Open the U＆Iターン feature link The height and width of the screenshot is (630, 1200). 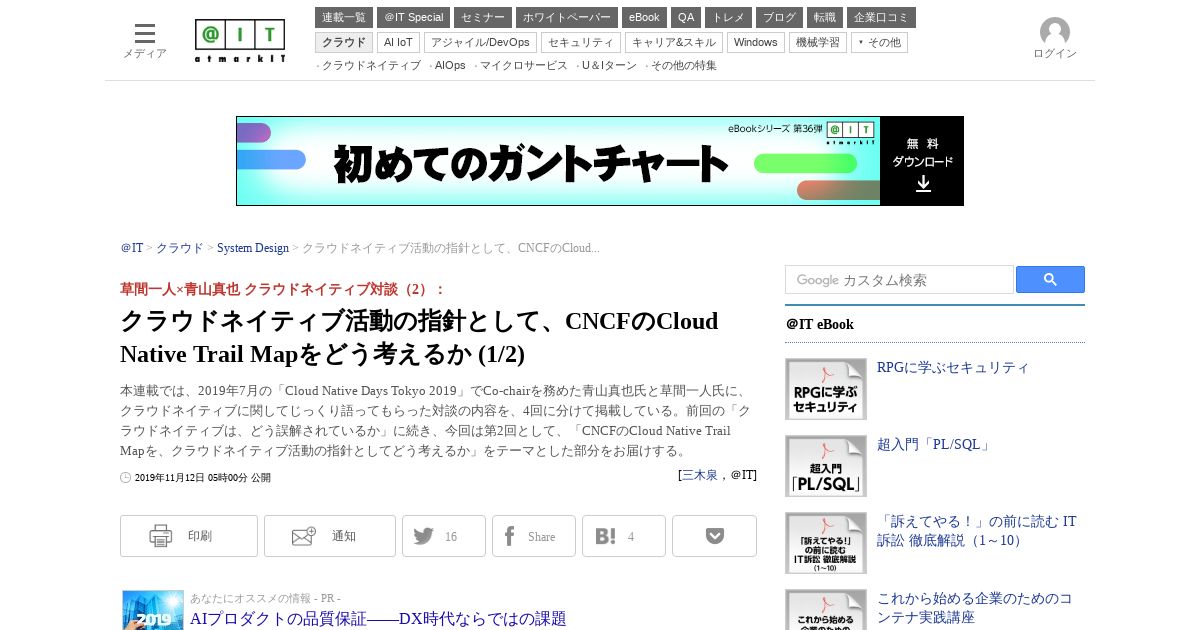[x=609, y=66]
